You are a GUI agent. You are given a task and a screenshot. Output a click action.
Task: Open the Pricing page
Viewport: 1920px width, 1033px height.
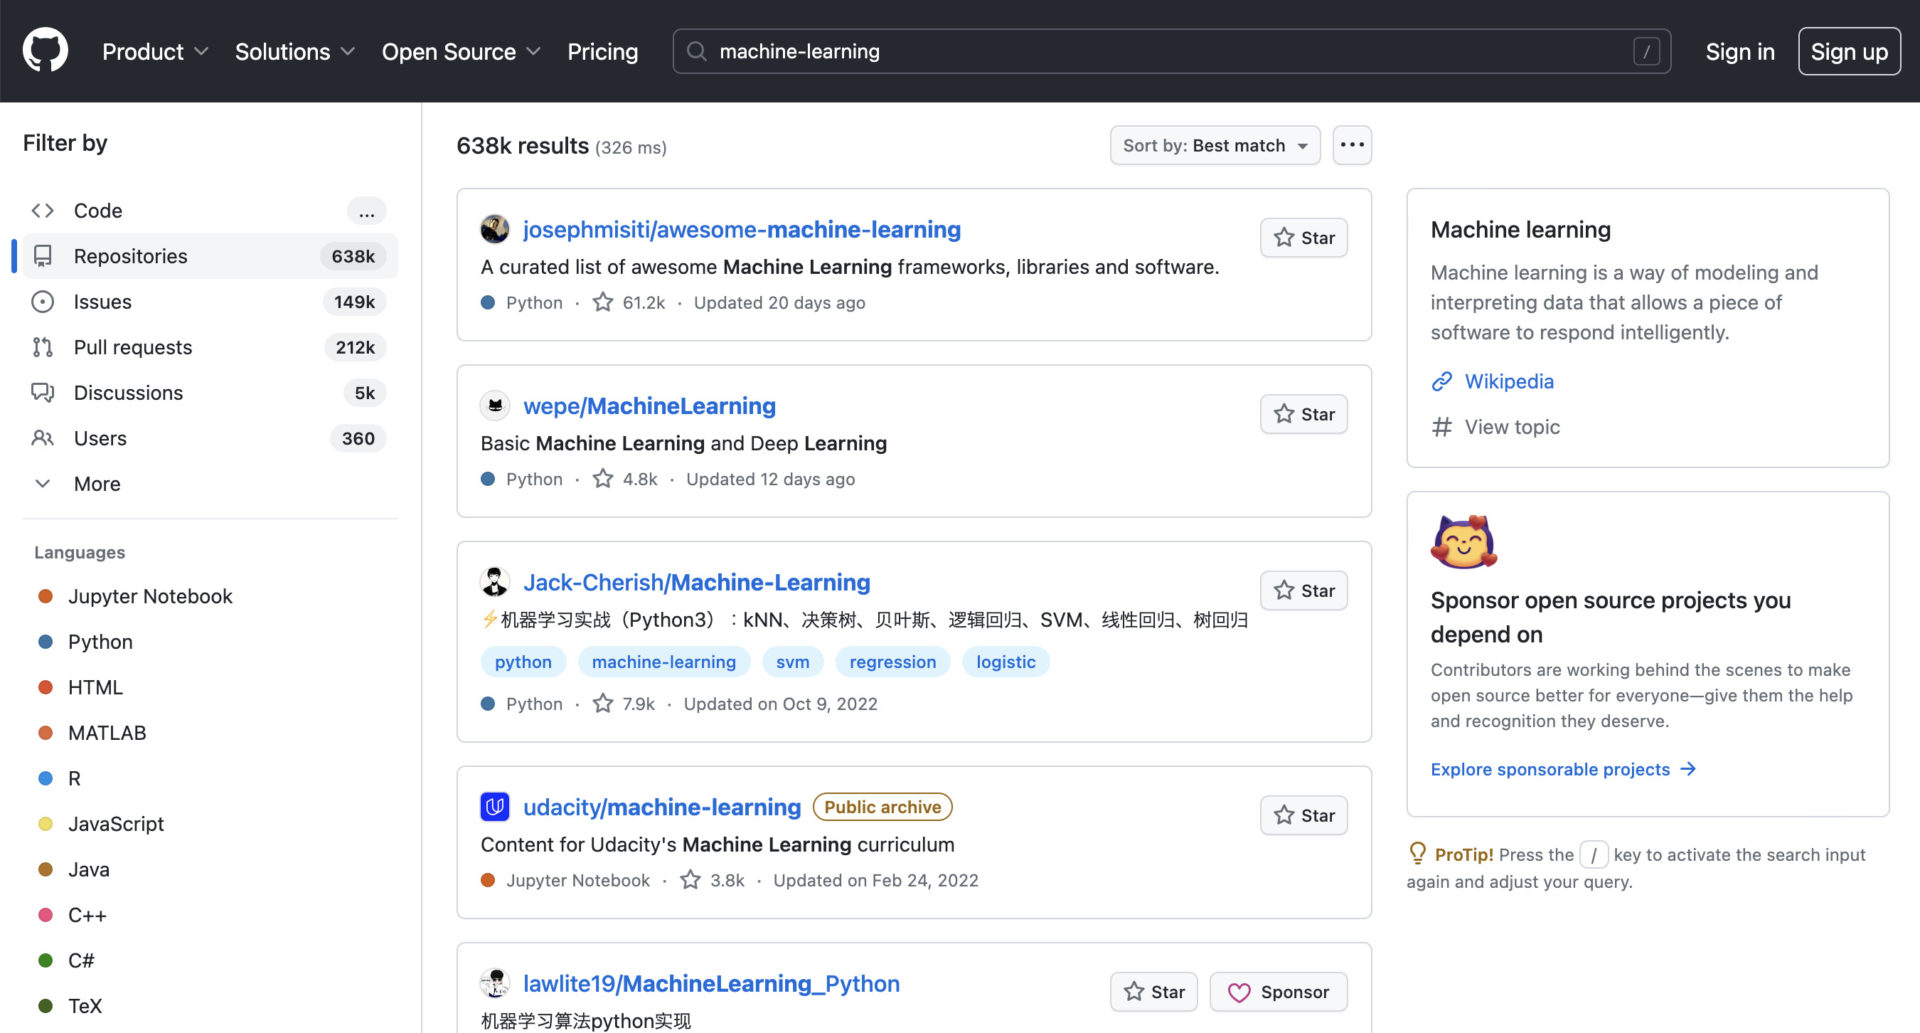(x=602, y=51)
